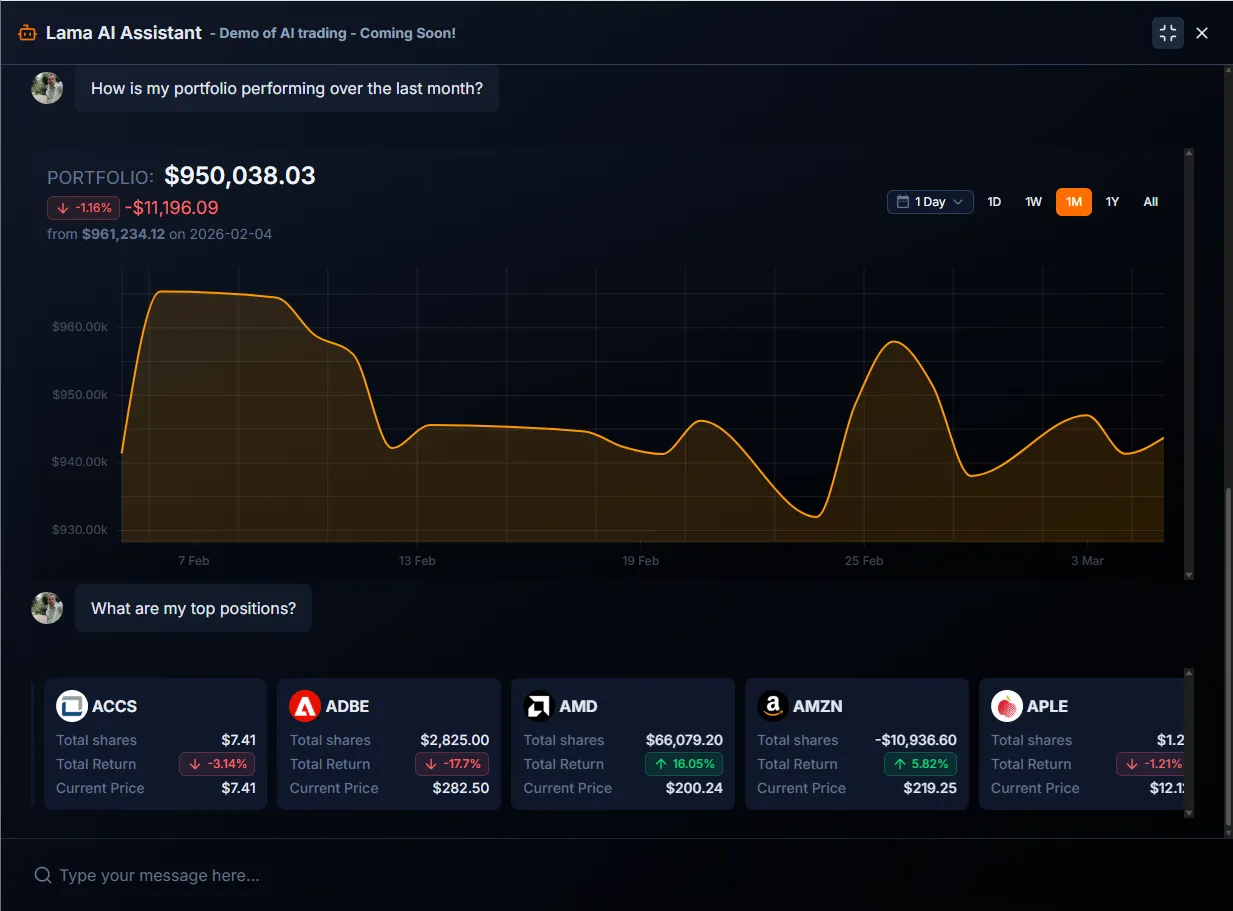Click the AMD logo icon
Viewport: 1233px width, 911px height.
pyautogui.click(x=539, y=706)
